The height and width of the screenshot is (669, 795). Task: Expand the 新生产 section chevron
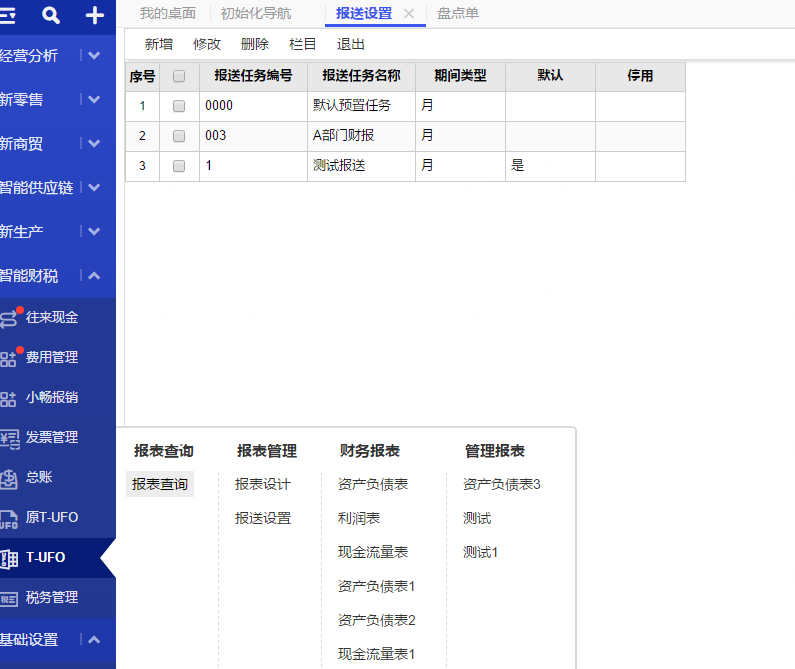[94, 231]
